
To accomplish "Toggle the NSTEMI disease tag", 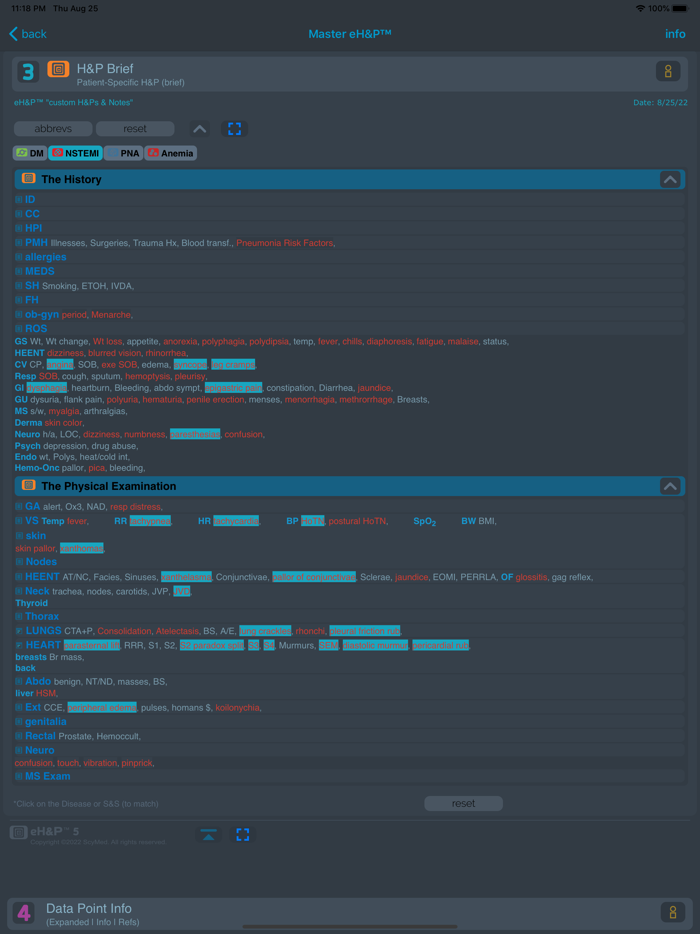I will 75,153.
